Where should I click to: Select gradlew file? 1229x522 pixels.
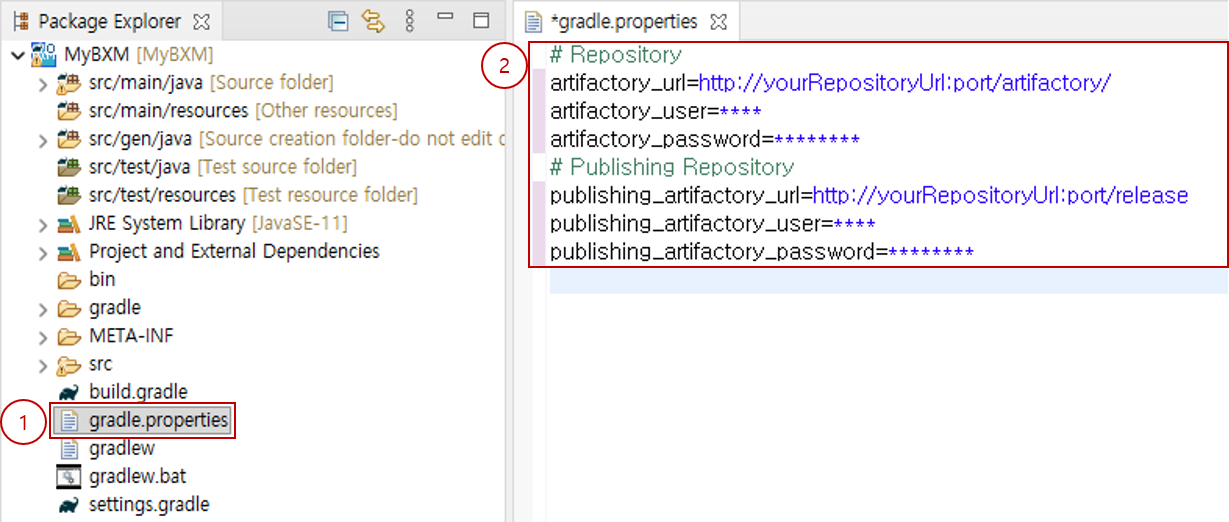122,448
